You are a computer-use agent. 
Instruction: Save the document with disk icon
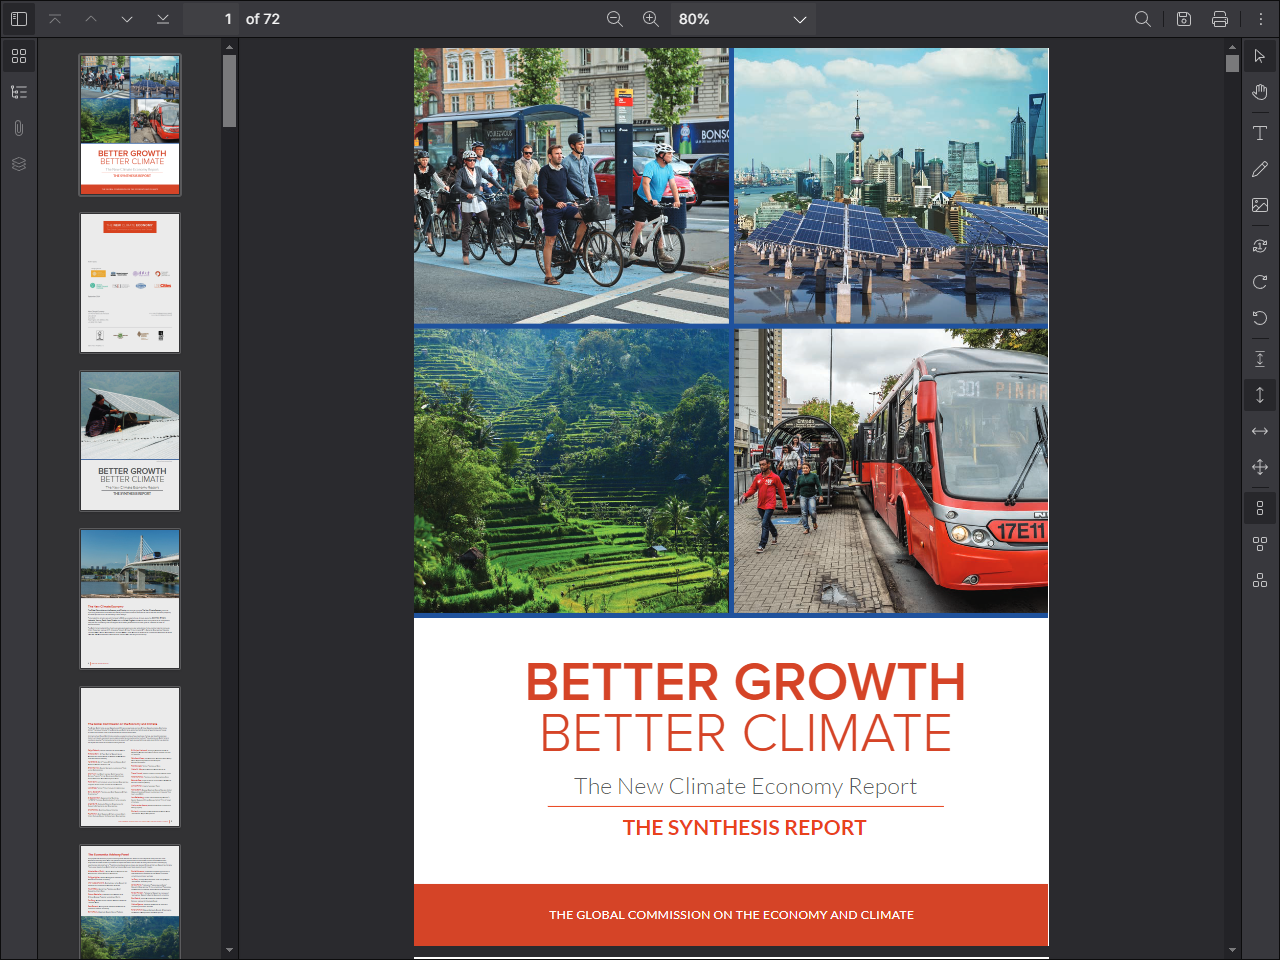(1184, 19)
